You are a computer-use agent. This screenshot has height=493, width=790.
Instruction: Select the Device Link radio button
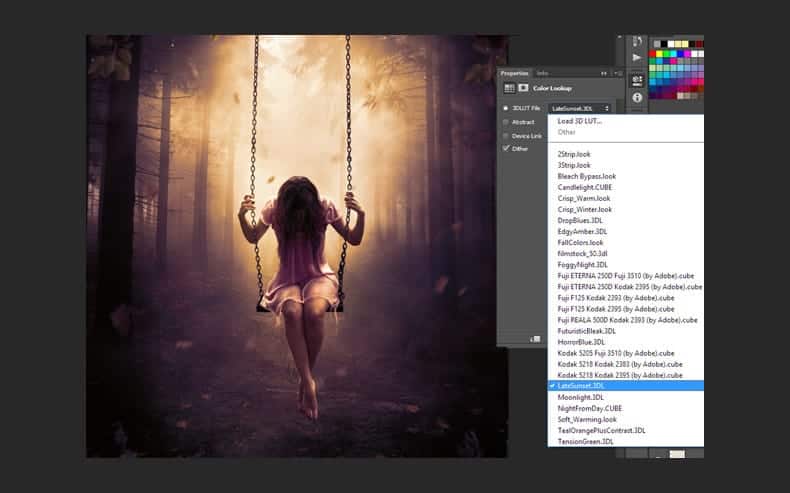tap(506, 136)
